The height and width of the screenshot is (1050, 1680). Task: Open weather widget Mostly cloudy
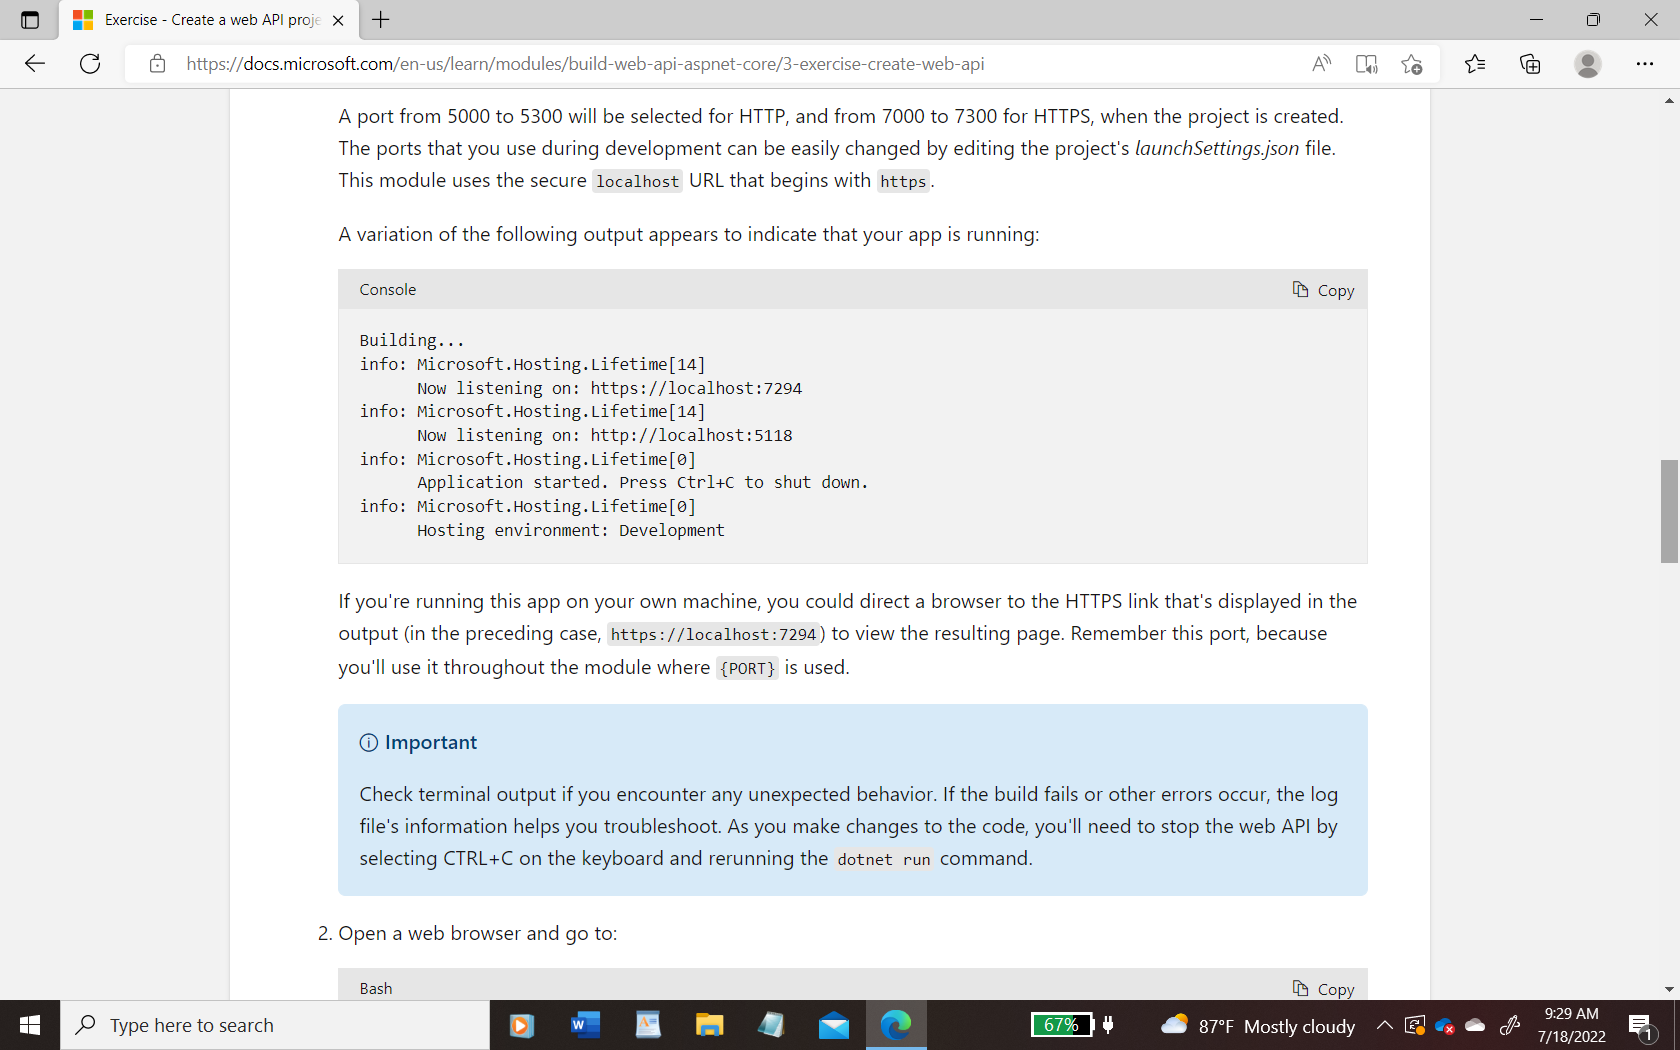pos(1258,1025)
